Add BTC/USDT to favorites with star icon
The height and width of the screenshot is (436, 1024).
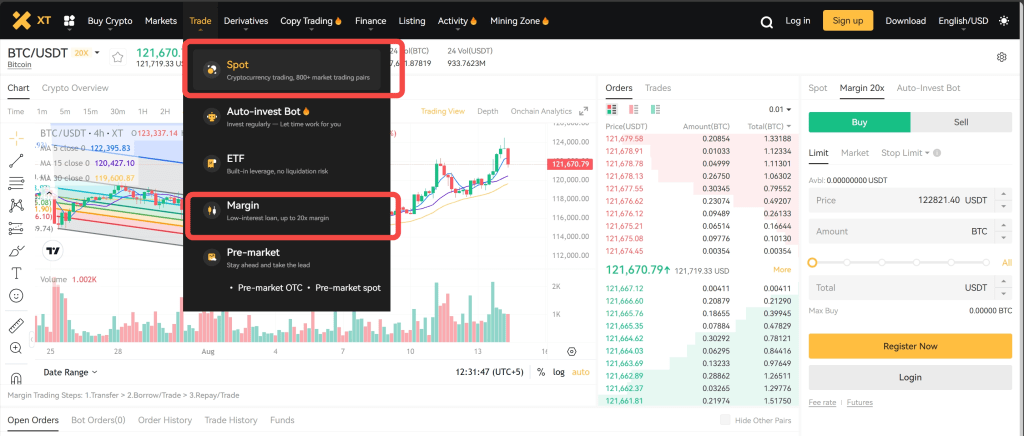pyautogui.click(x=117, y=58)
